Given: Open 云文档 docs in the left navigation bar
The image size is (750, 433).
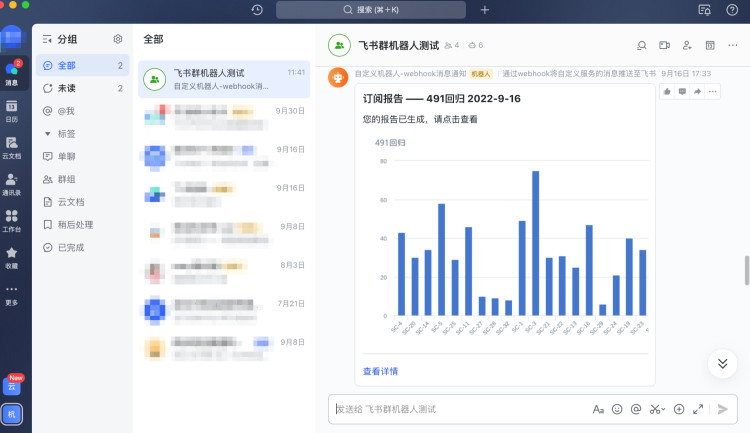Looking at the screenshot, I should point(12,146).
